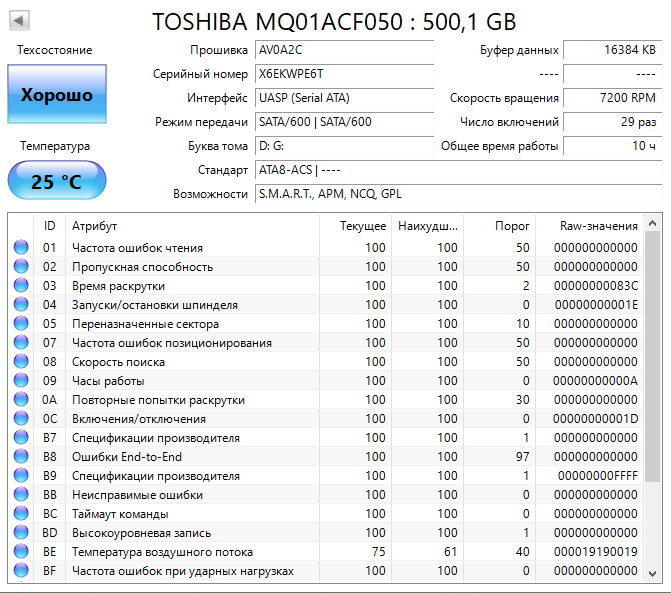Click the disk title TOSHIBA MQ01ACF050 : 500,1 GB
Viewport: 671px width, 593px height.
coord(334,21)
